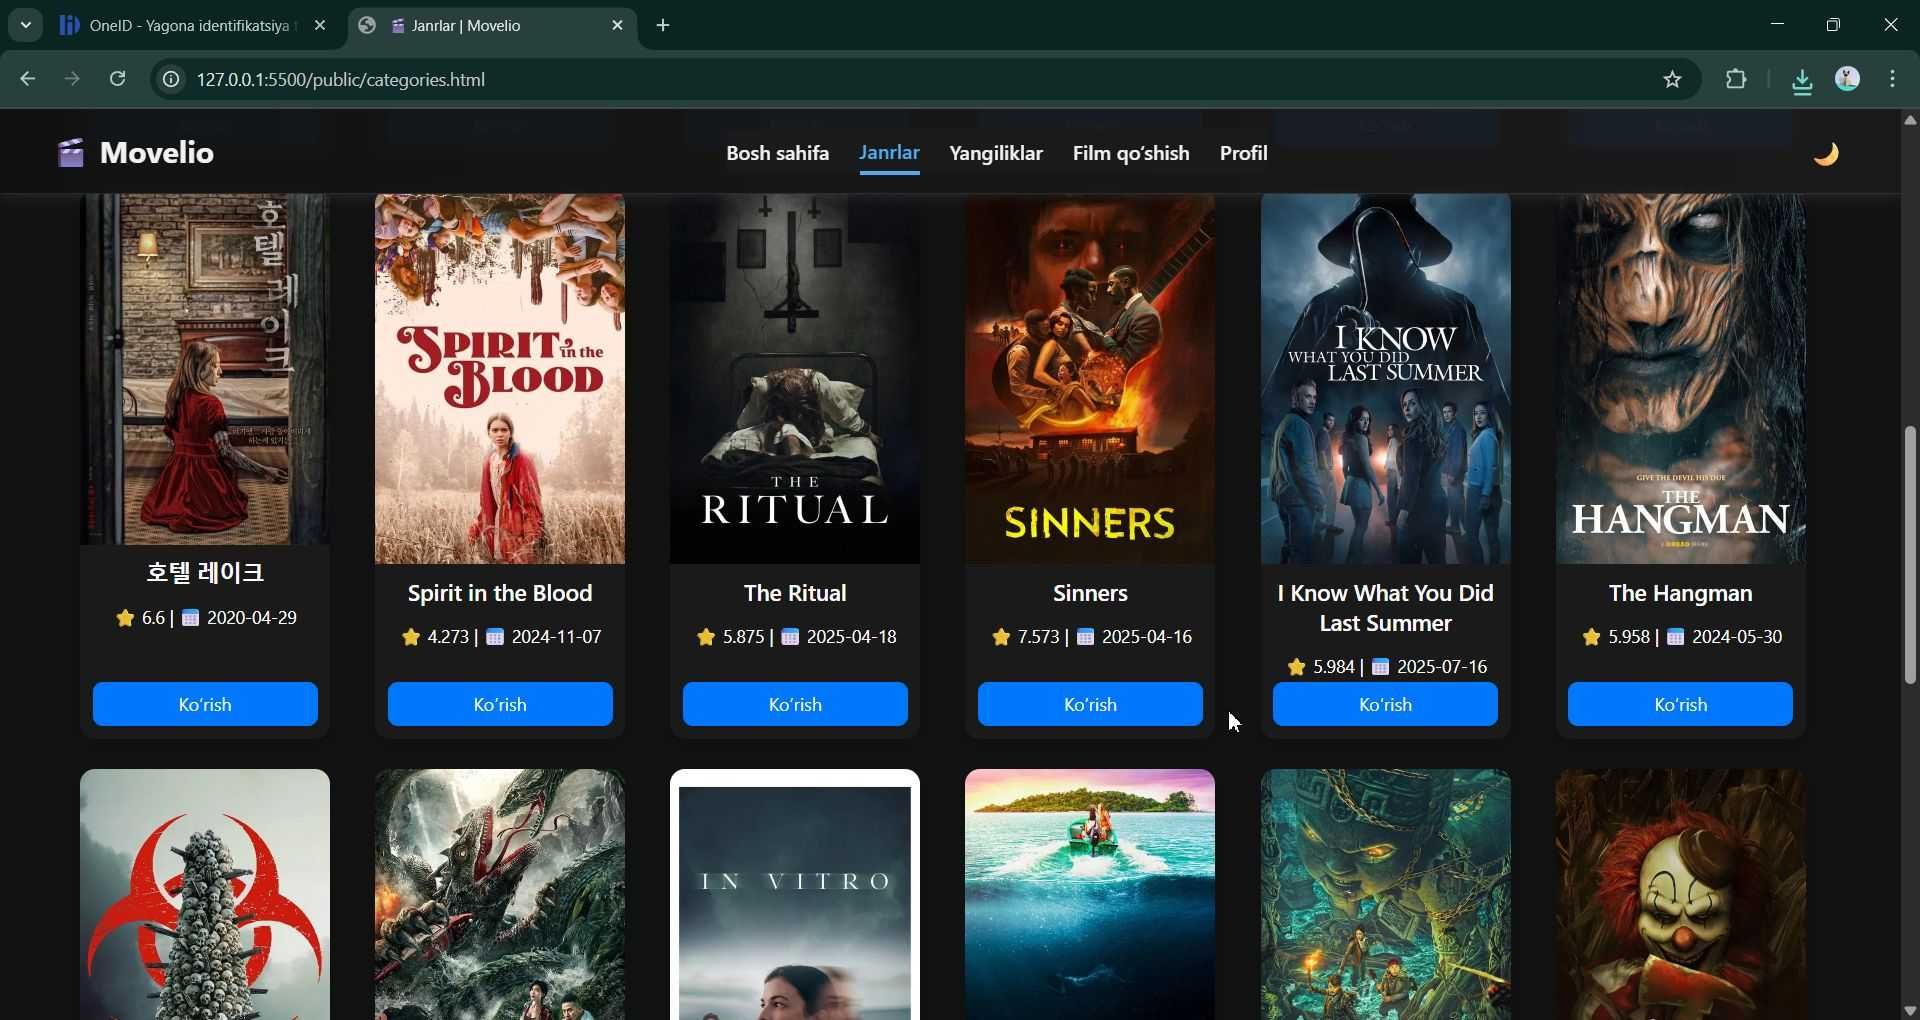Click Ko'rish for I Know What You Did
The width and height of the screenshot is (1920, 1020).
pyautogui.click(x=1385, y=704)
